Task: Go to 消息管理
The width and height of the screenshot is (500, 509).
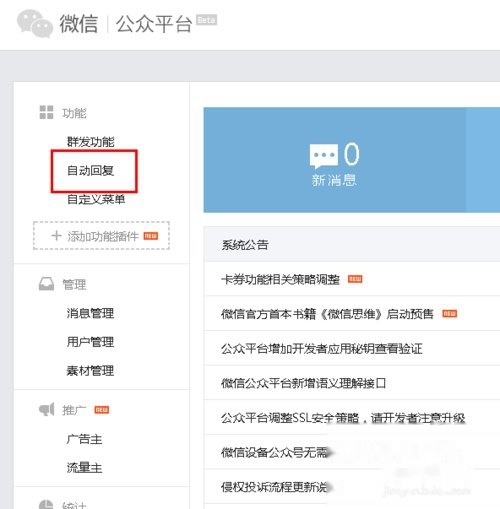Action: coord(90,313)
